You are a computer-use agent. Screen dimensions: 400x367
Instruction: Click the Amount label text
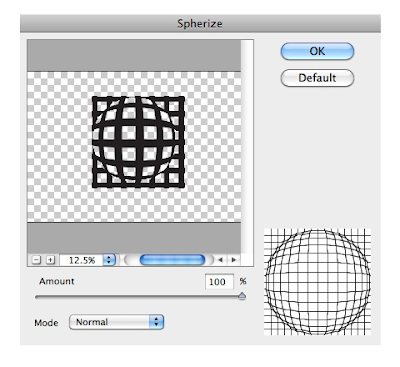click(57, 281)
